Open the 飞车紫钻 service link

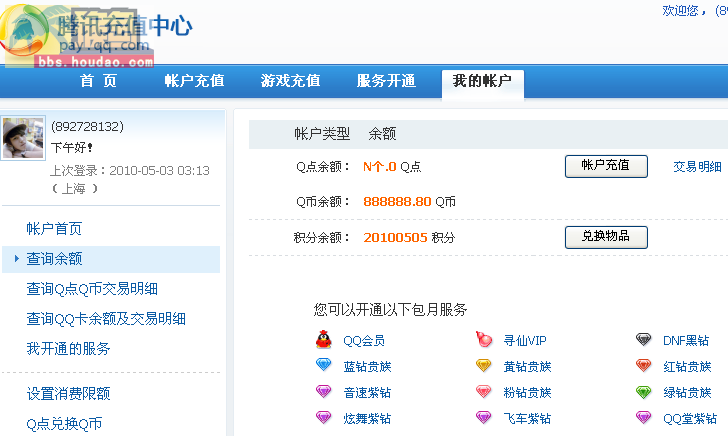[x=527, y=419]
